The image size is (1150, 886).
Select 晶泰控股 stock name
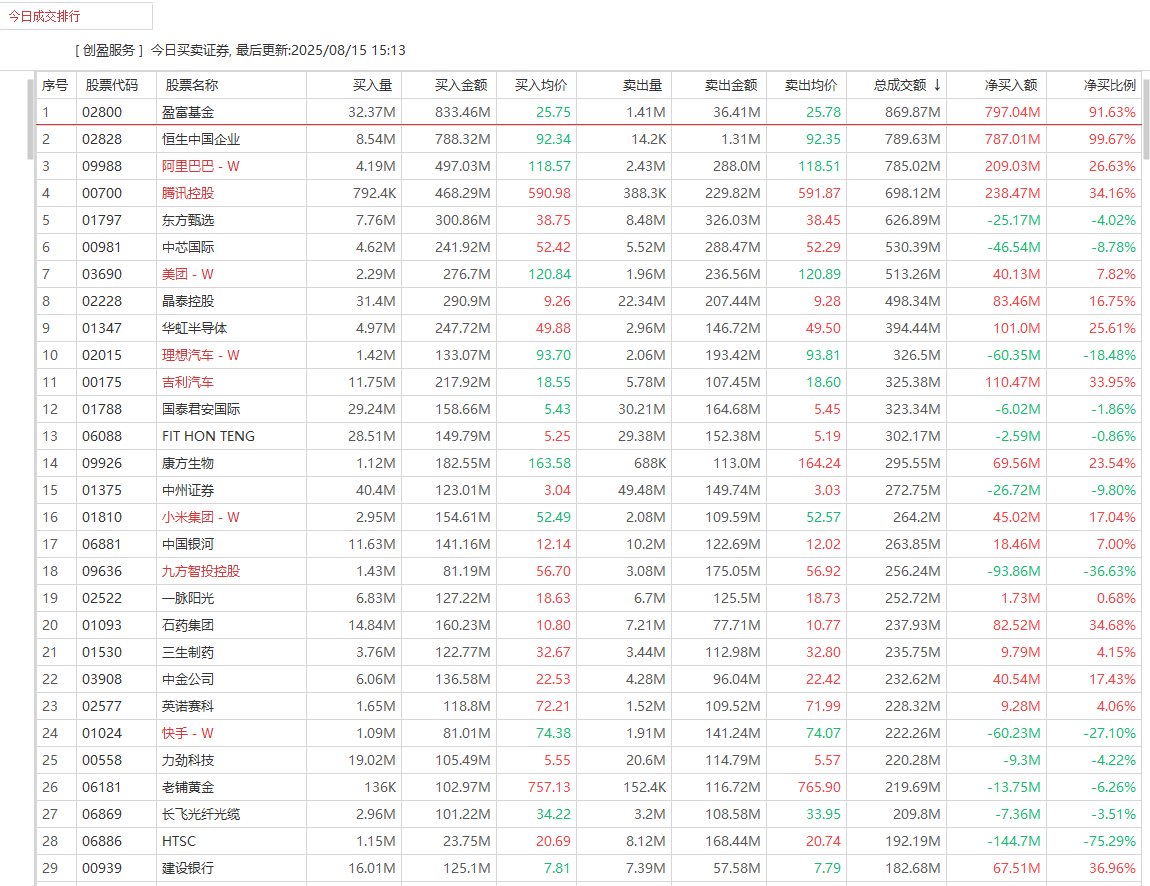coord(188,301)
